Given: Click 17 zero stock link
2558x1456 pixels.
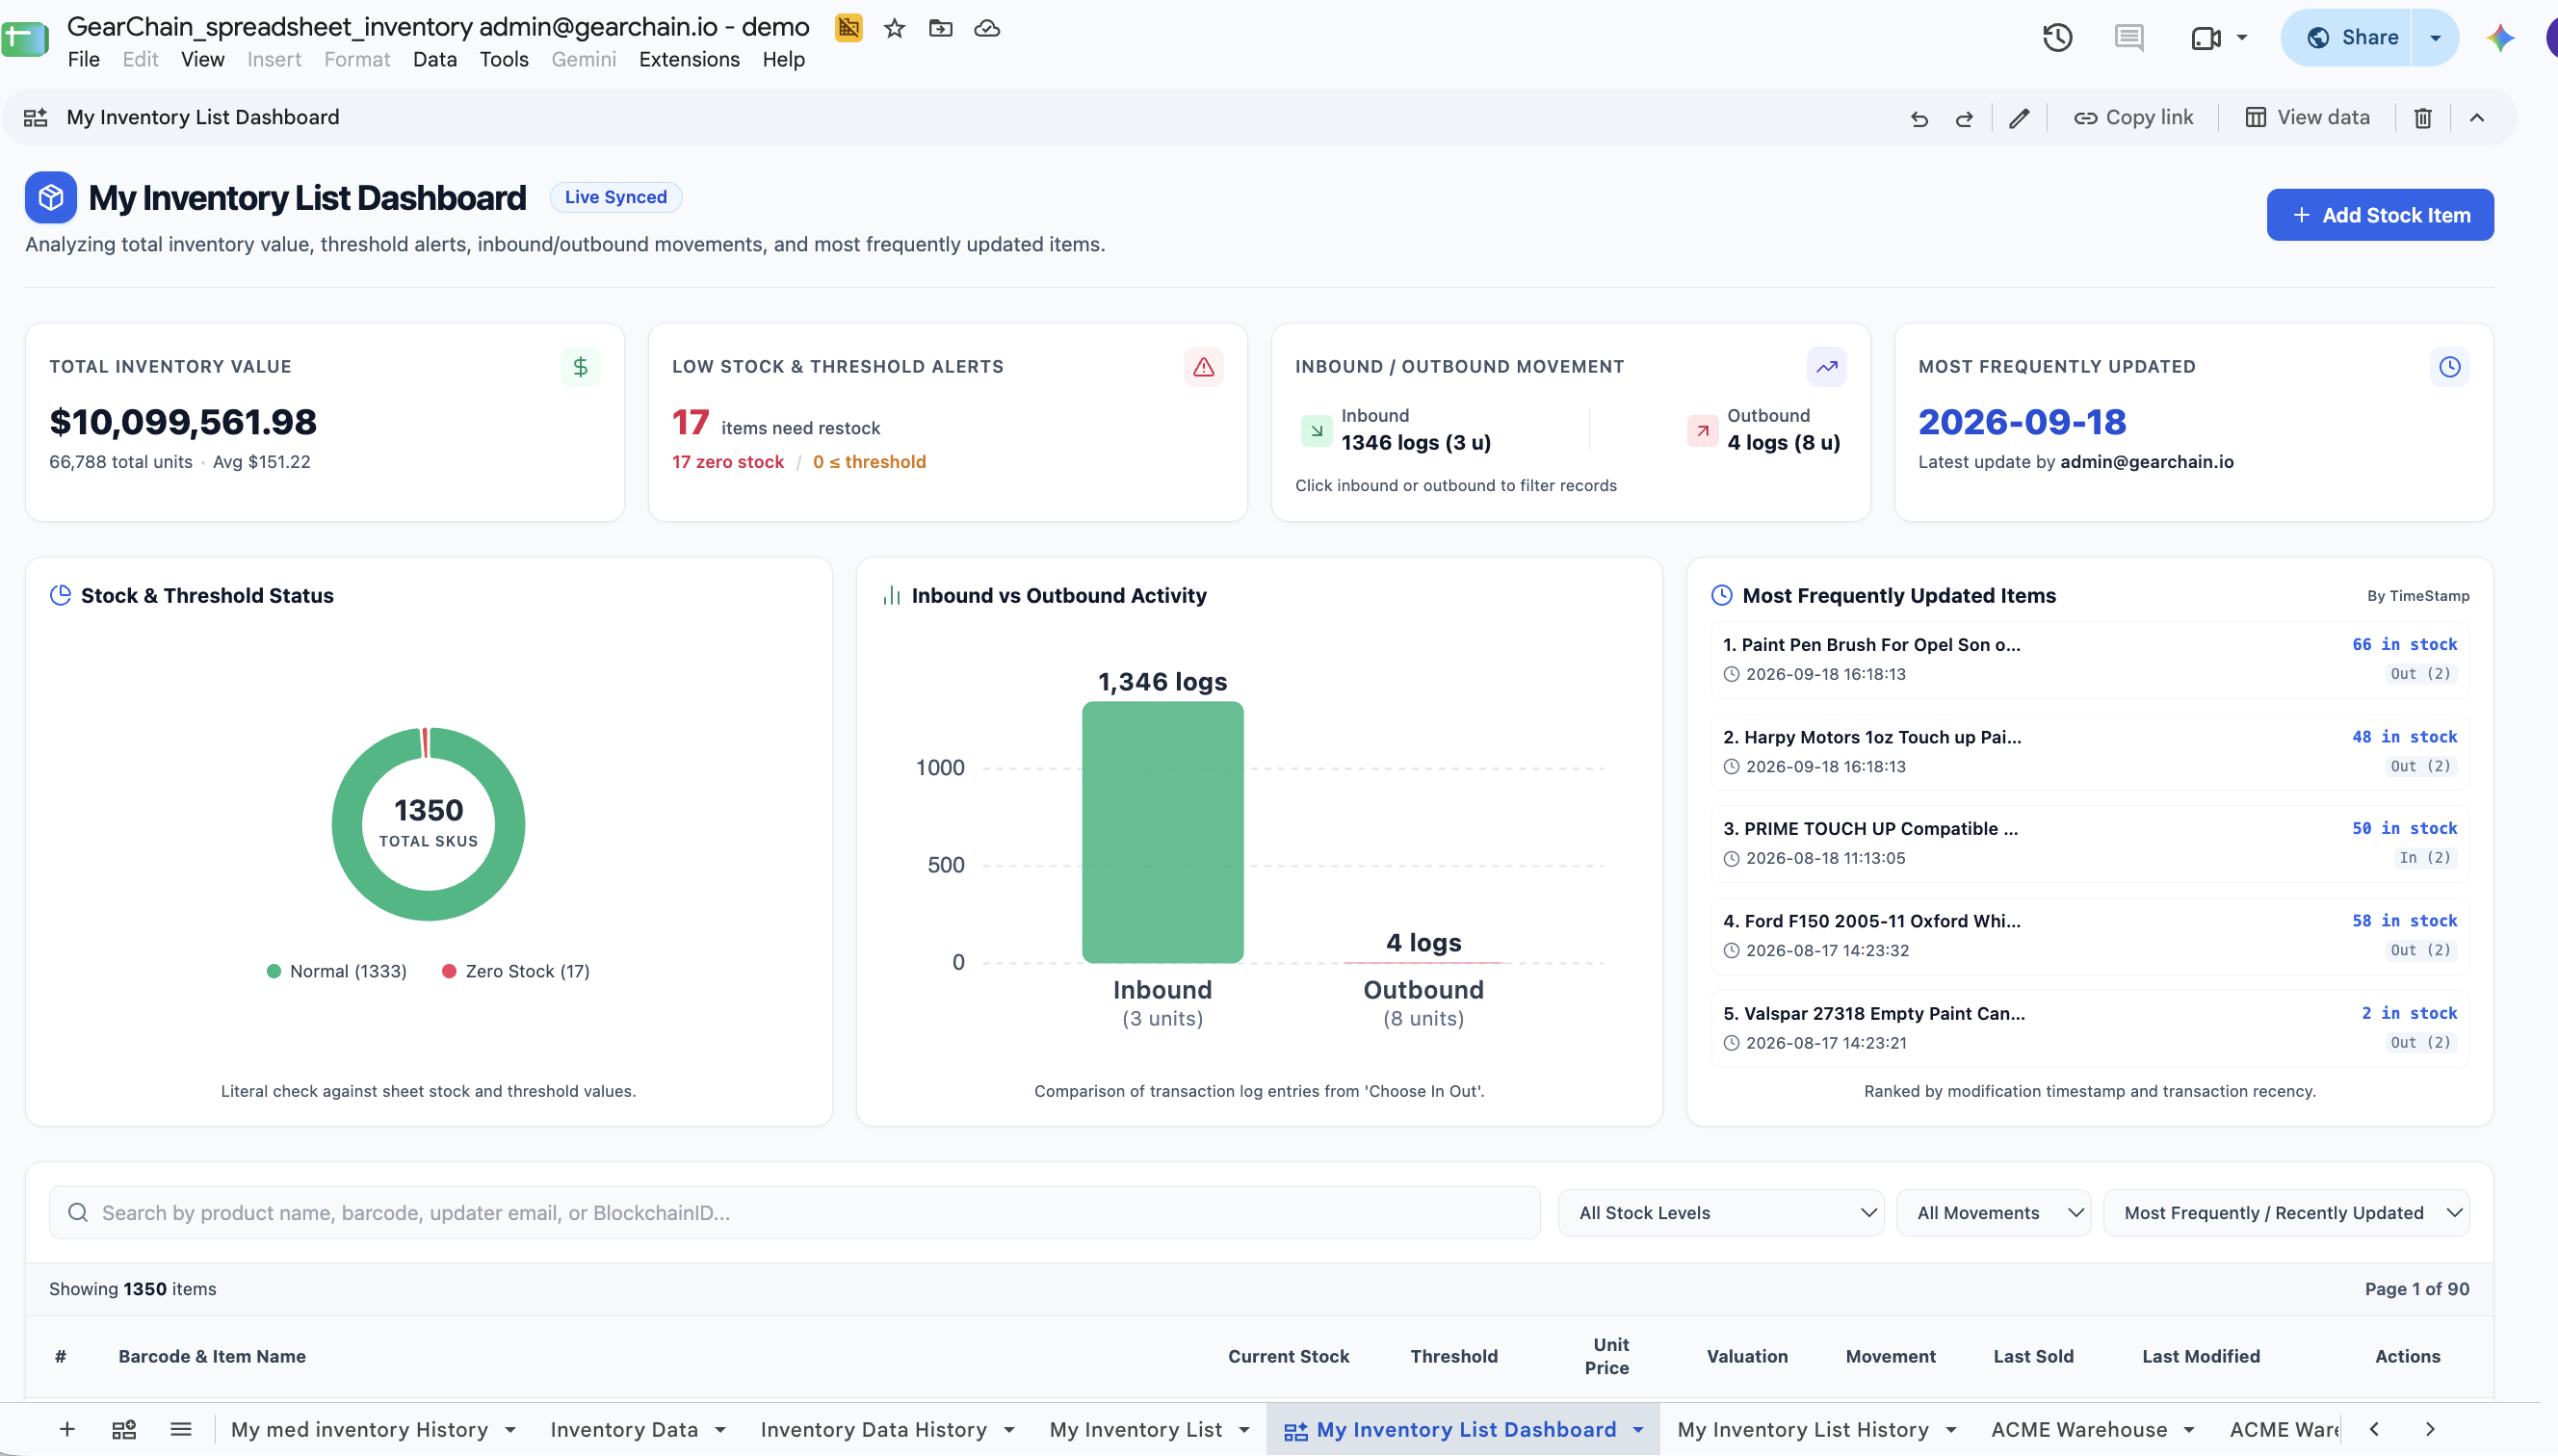Looking at the screenshot, I should pos(727,462).
